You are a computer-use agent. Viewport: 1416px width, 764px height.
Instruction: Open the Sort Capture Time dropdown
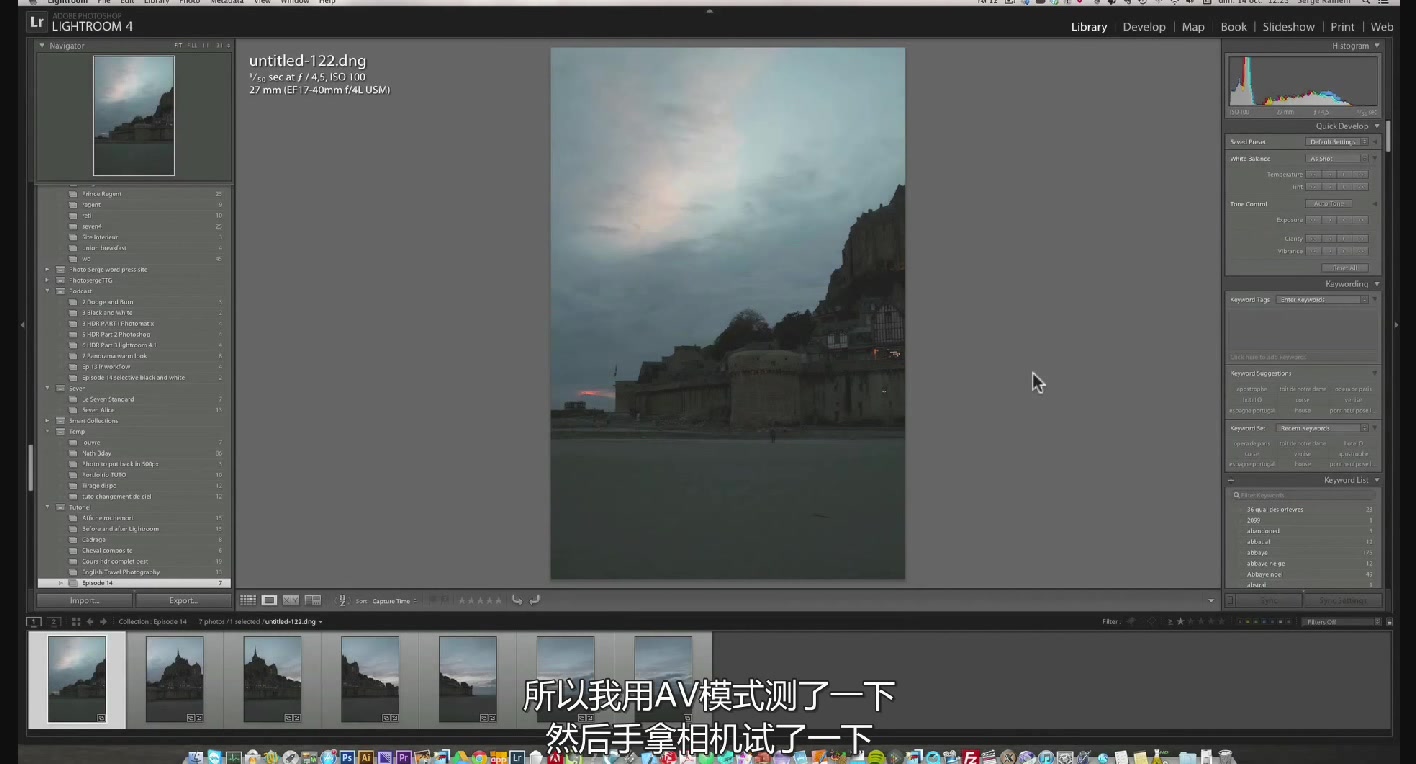tap(394, 601)
